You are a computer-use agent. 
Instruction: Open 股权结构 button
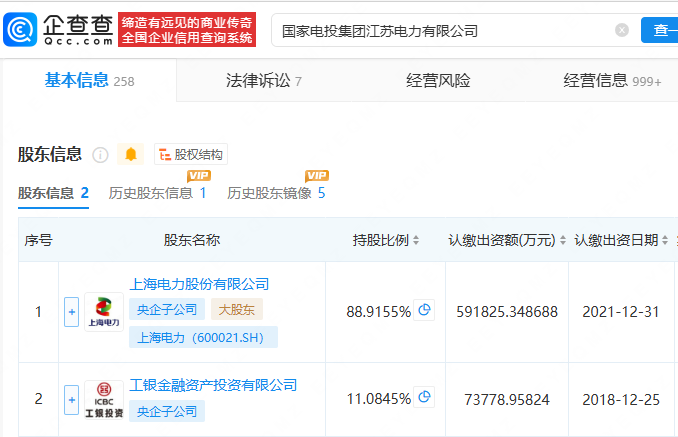[x=191, y=154]
